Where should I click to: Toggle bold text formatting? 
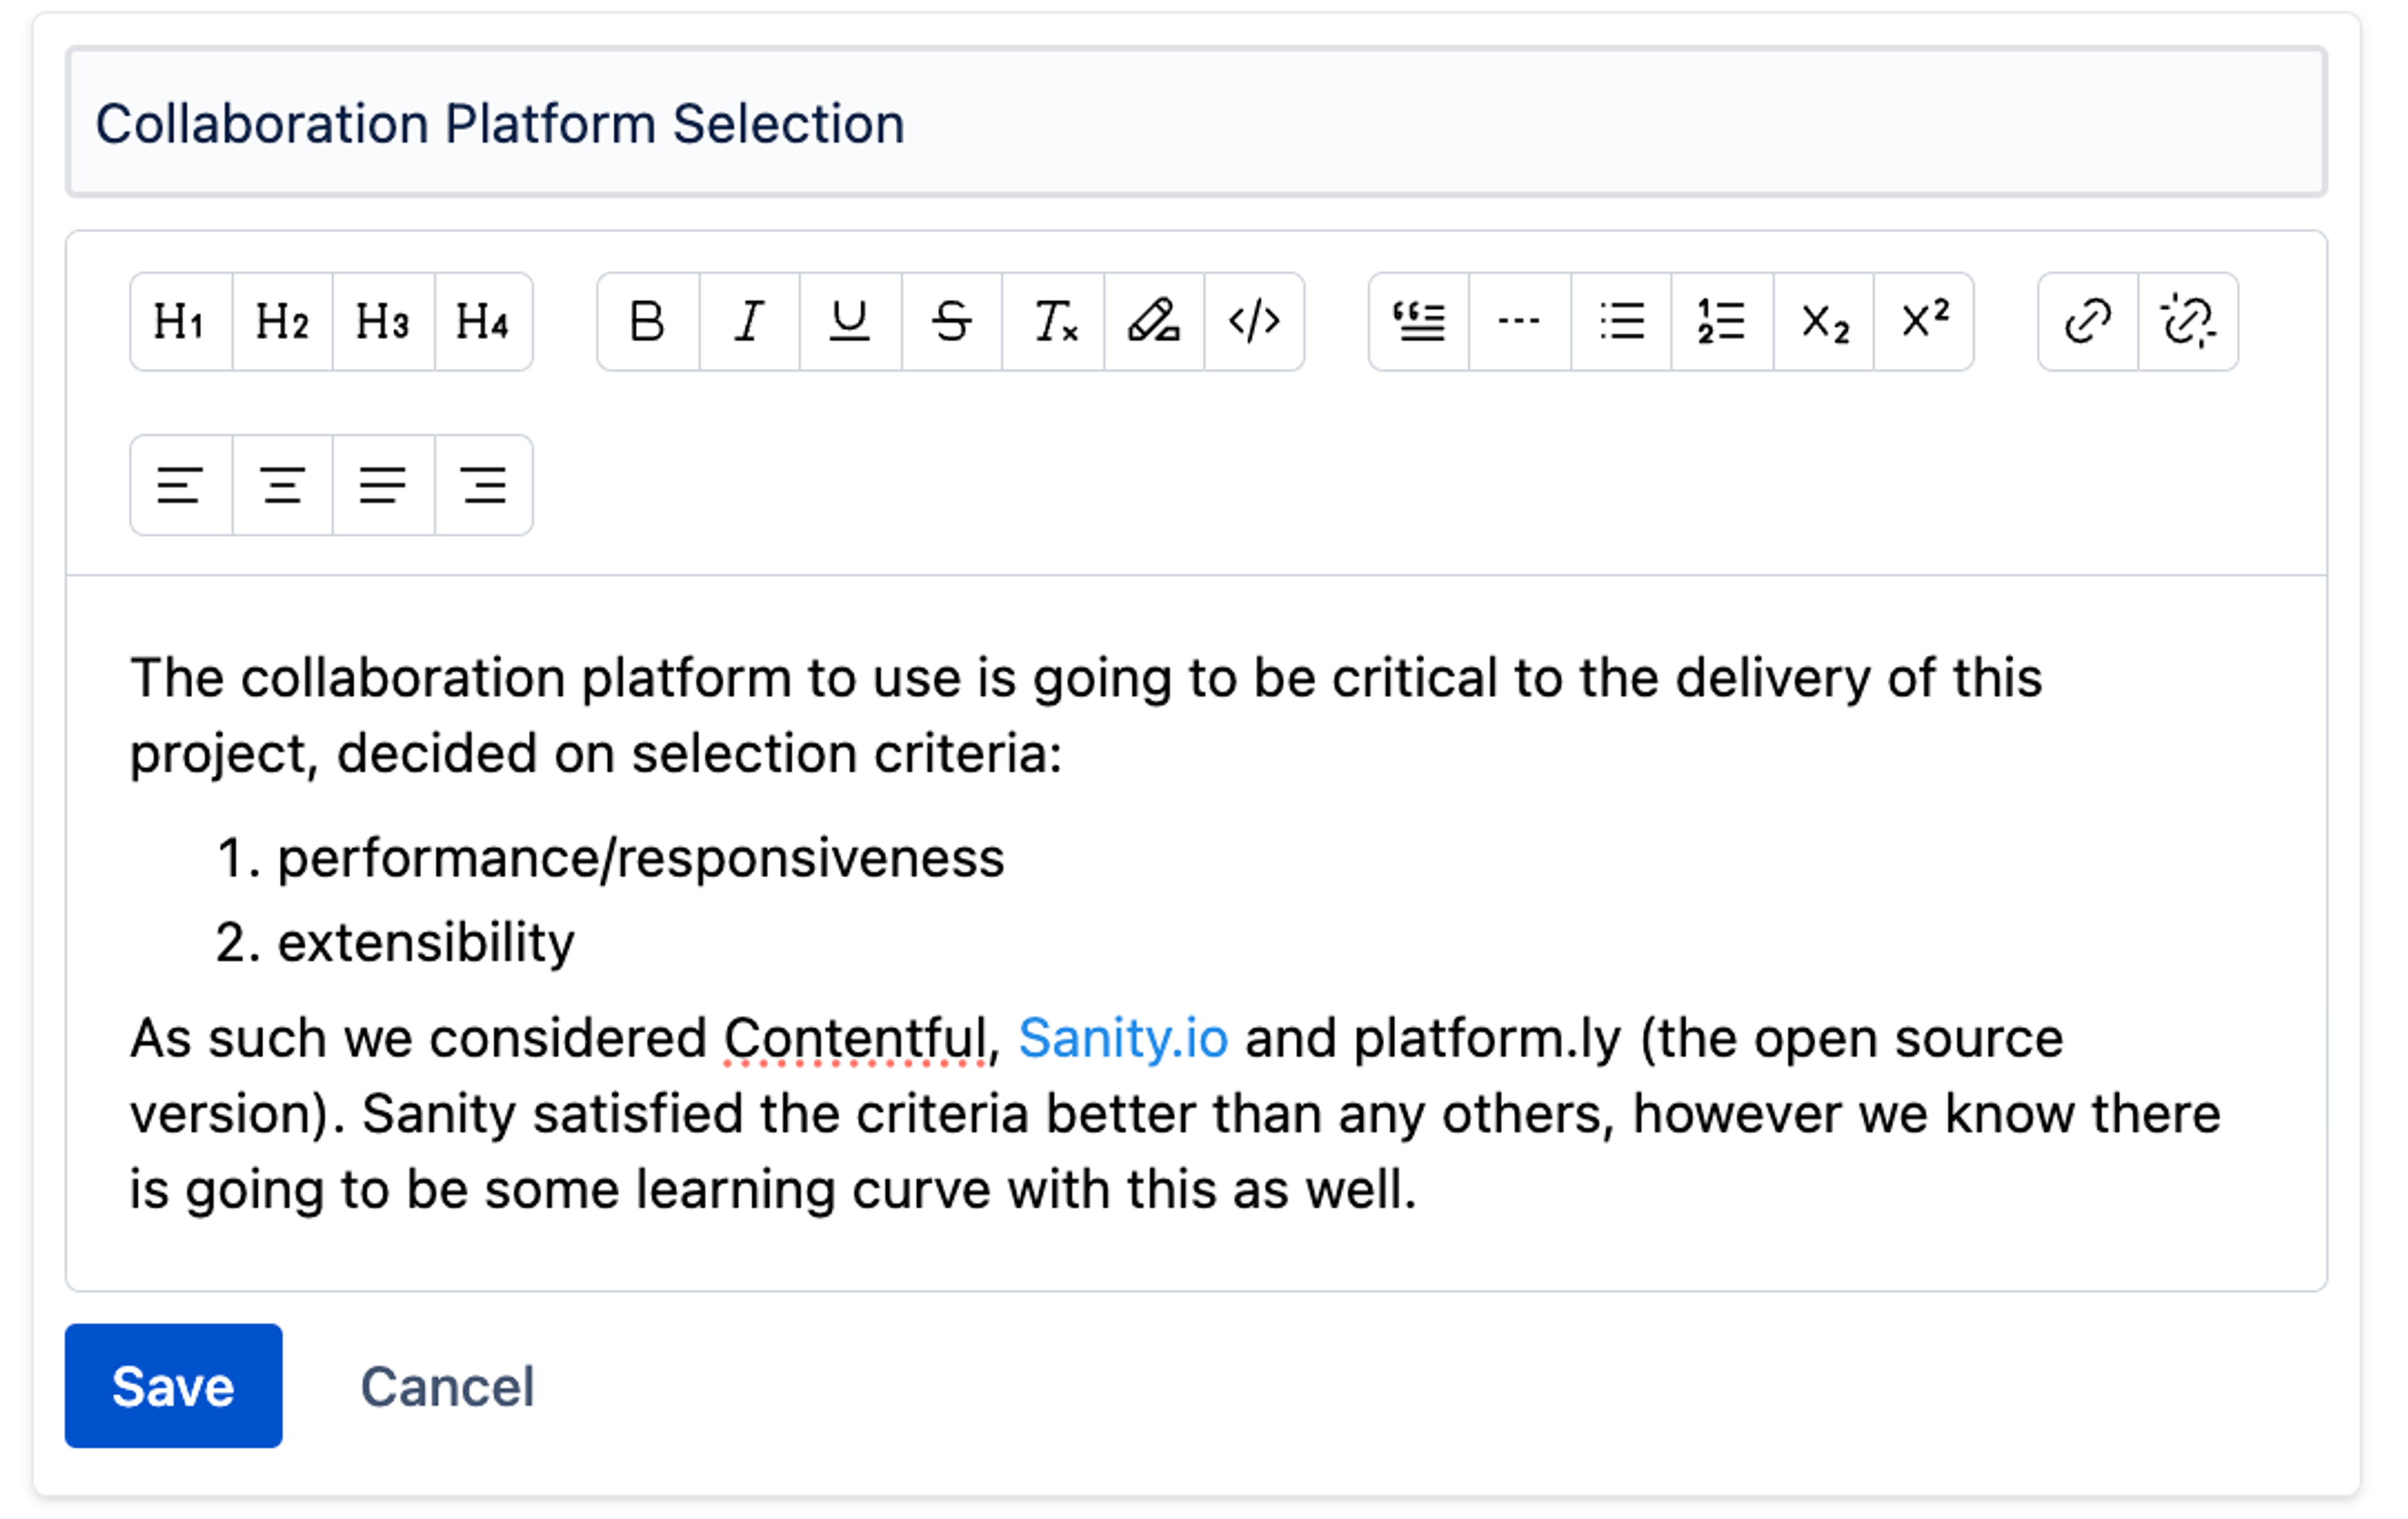[648, 322]
